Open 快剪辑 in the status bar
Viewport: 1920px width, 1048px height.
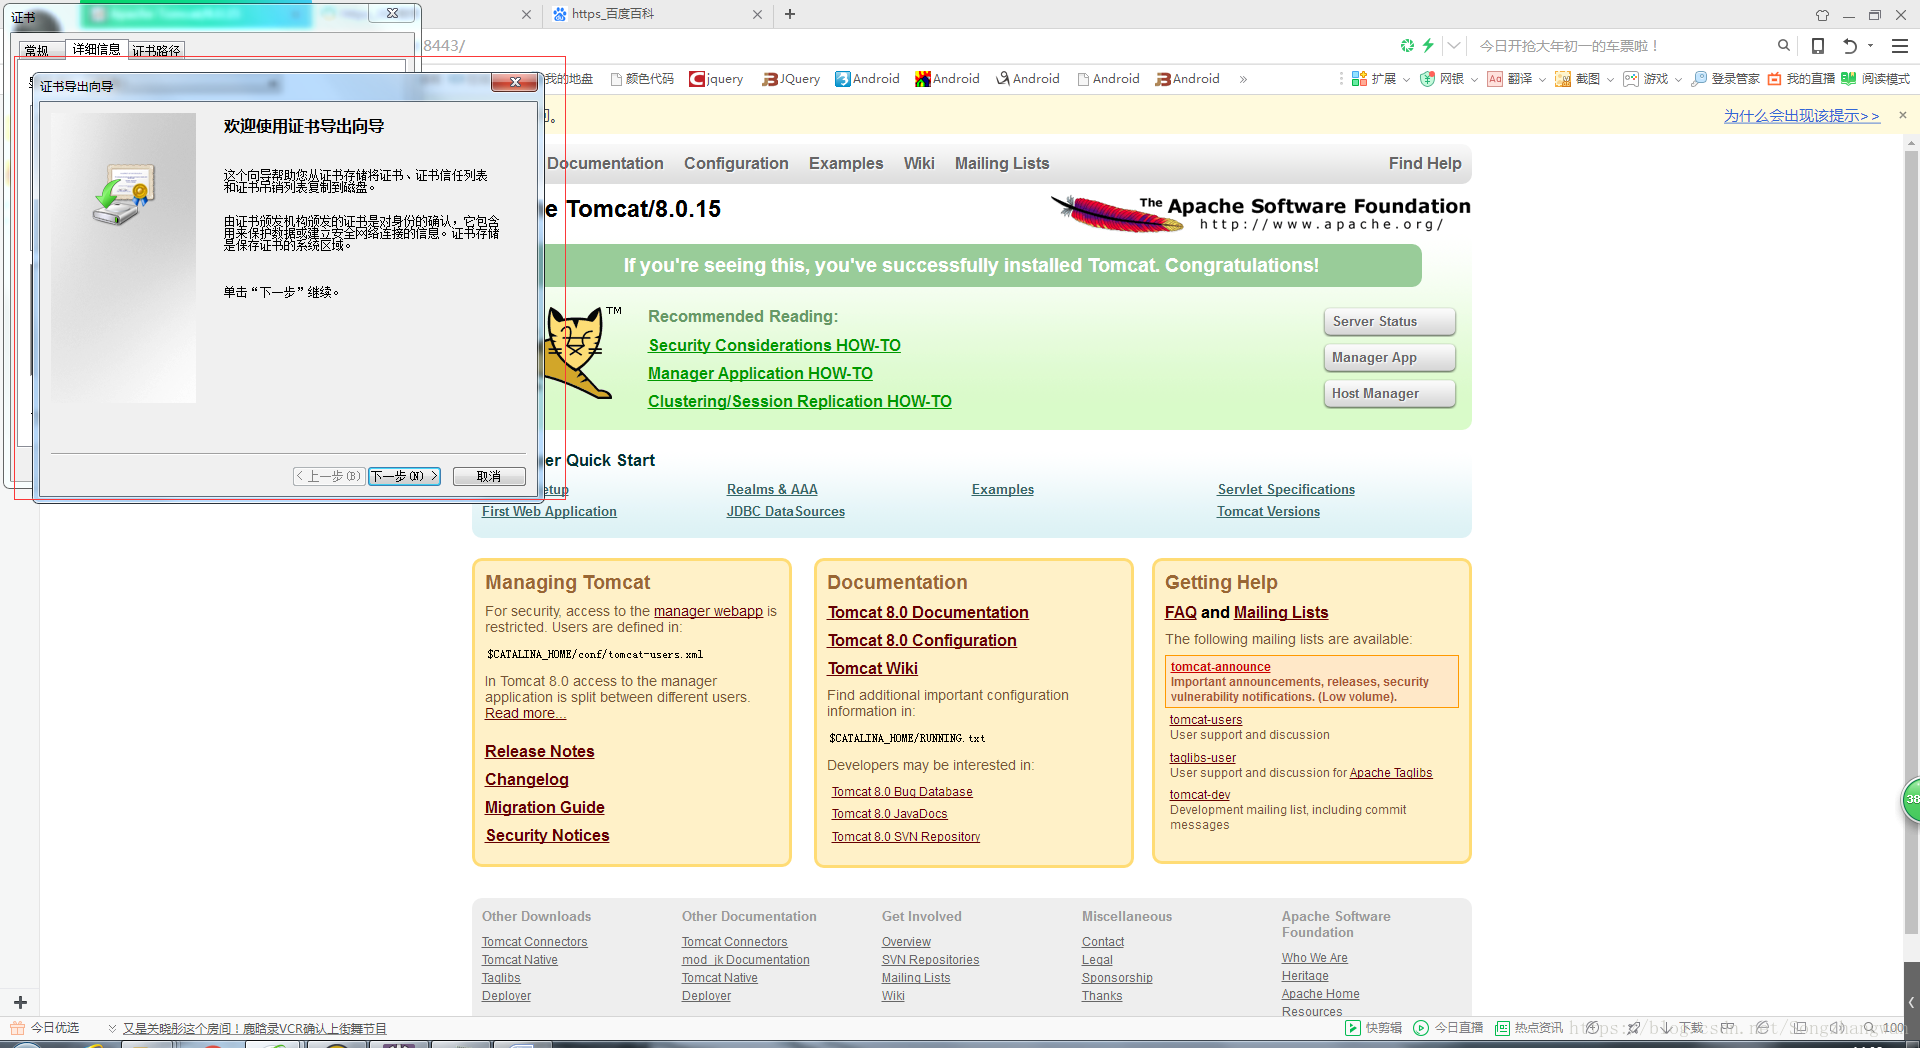click(1374, 1028)
